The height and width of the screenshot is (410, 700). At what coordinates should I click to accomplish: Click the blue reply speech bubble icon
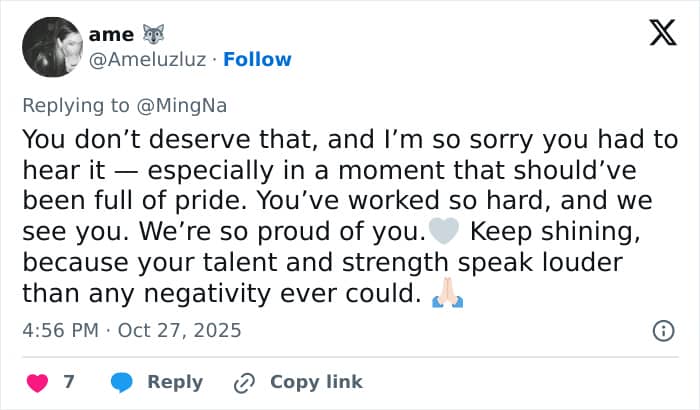pyautogui.click(x=123, y=382)
